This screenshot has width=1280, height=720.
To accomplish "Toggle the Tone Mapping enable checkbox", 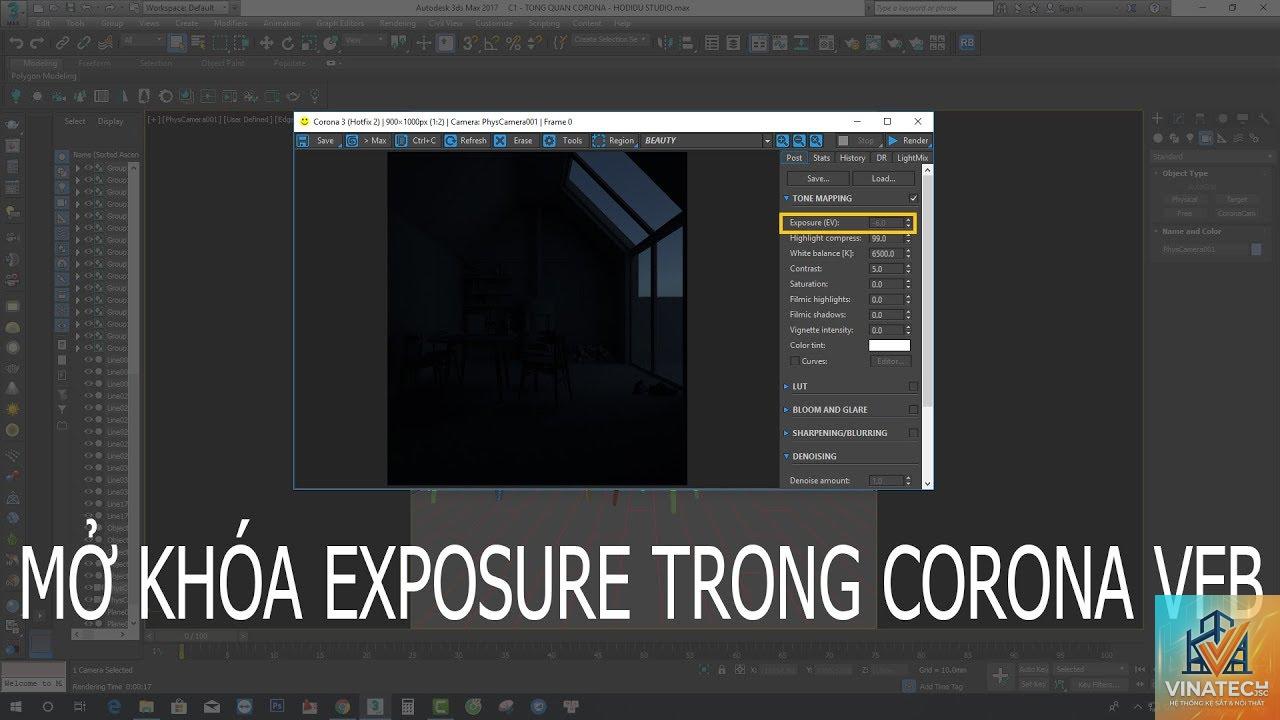I will tap(913, 198).
